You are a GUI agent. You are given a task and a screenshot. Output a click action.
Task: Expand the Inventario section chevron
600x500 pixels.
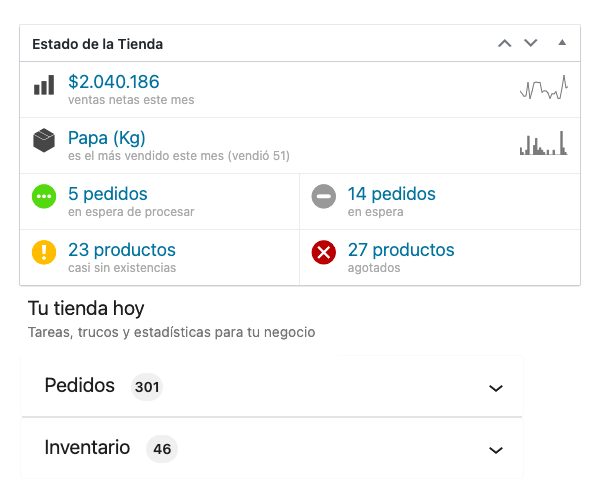(x=495, y=450)
